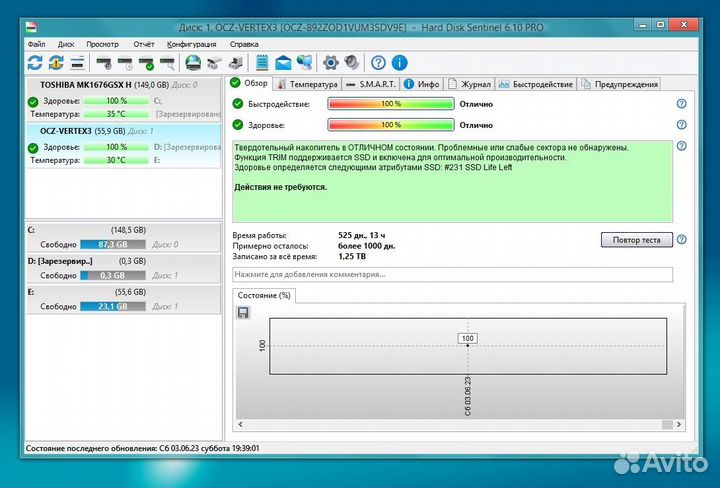Click the TOSHIBA Здоровье 100 % bar

116,101
